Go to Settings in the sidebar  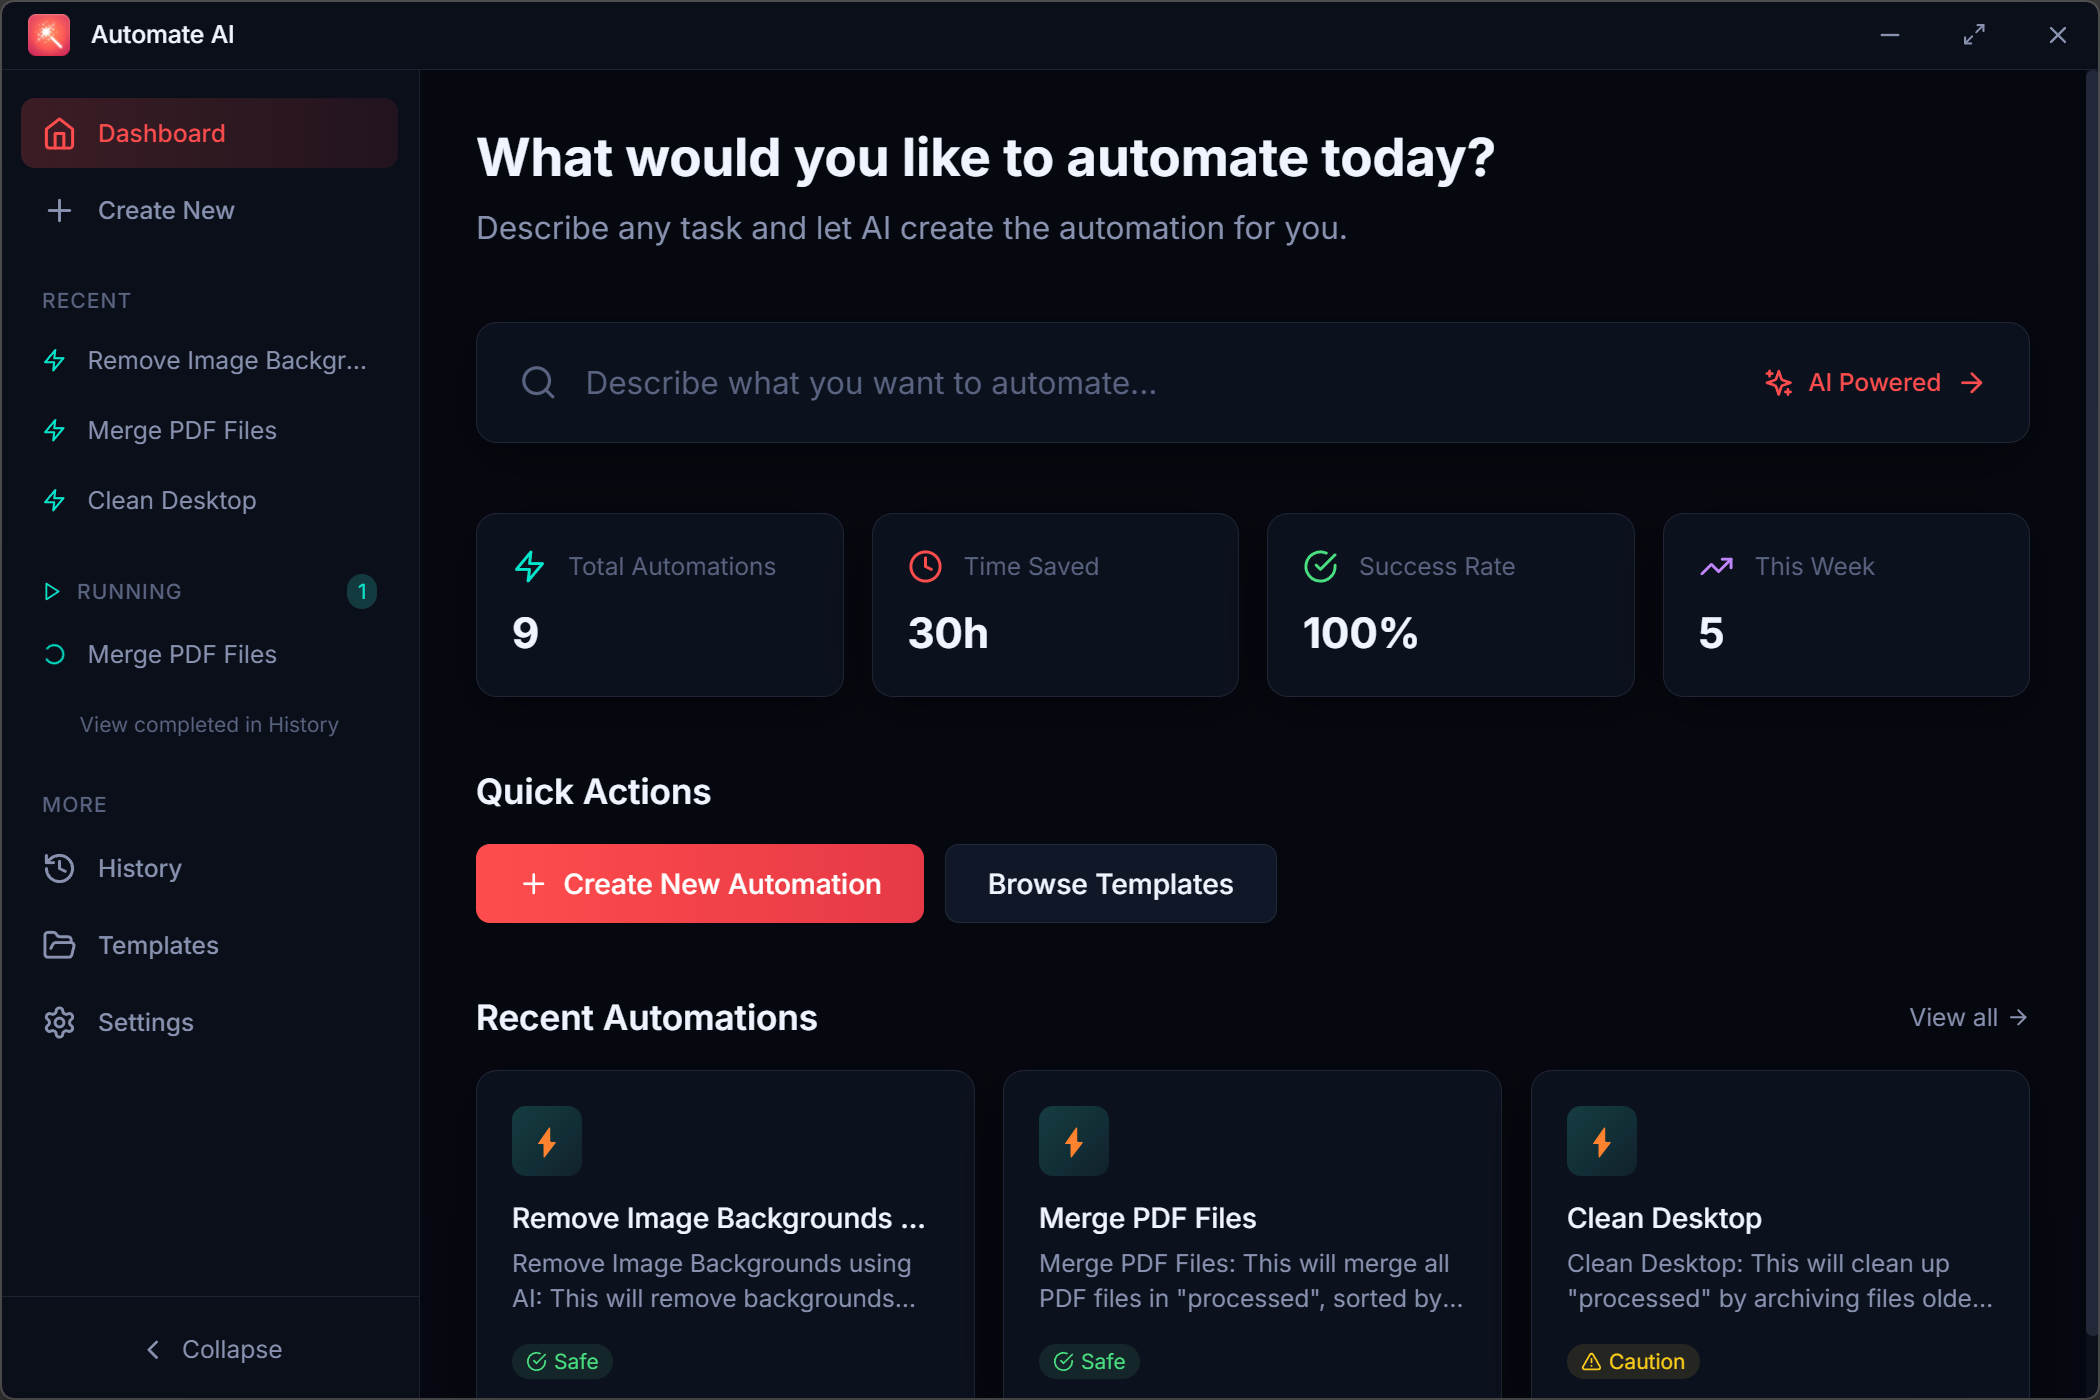[x=145, y=1022]
